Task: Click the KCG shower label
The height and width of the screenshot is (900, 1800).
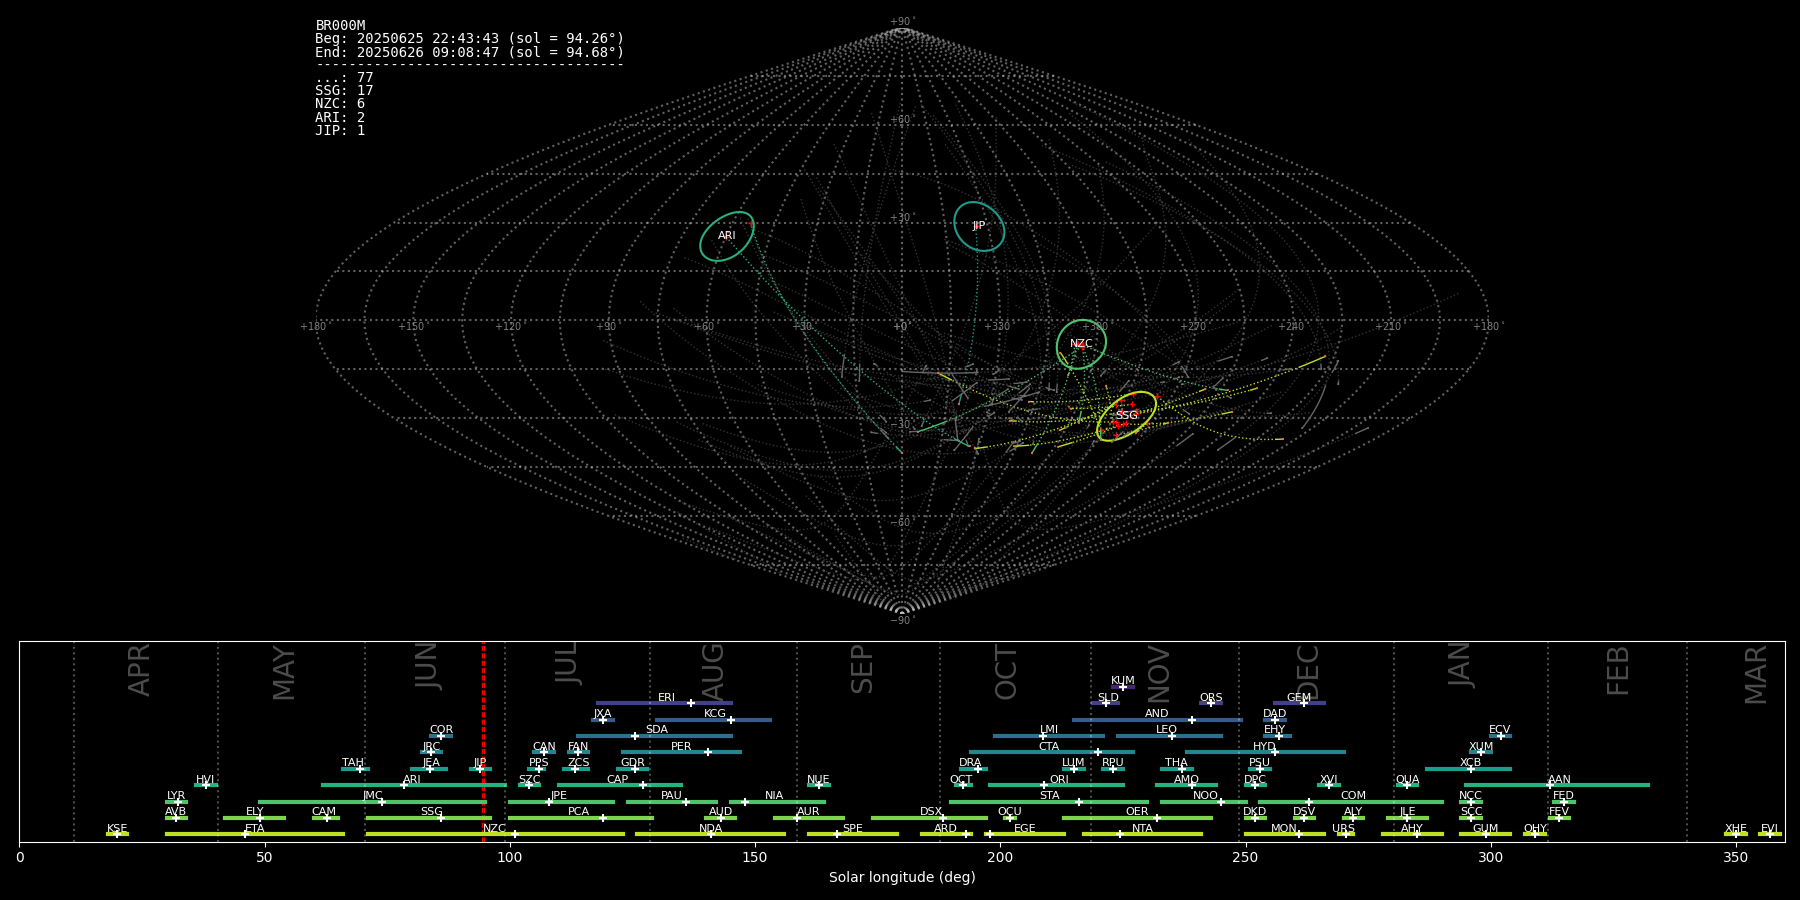Action: coord(715,714)
